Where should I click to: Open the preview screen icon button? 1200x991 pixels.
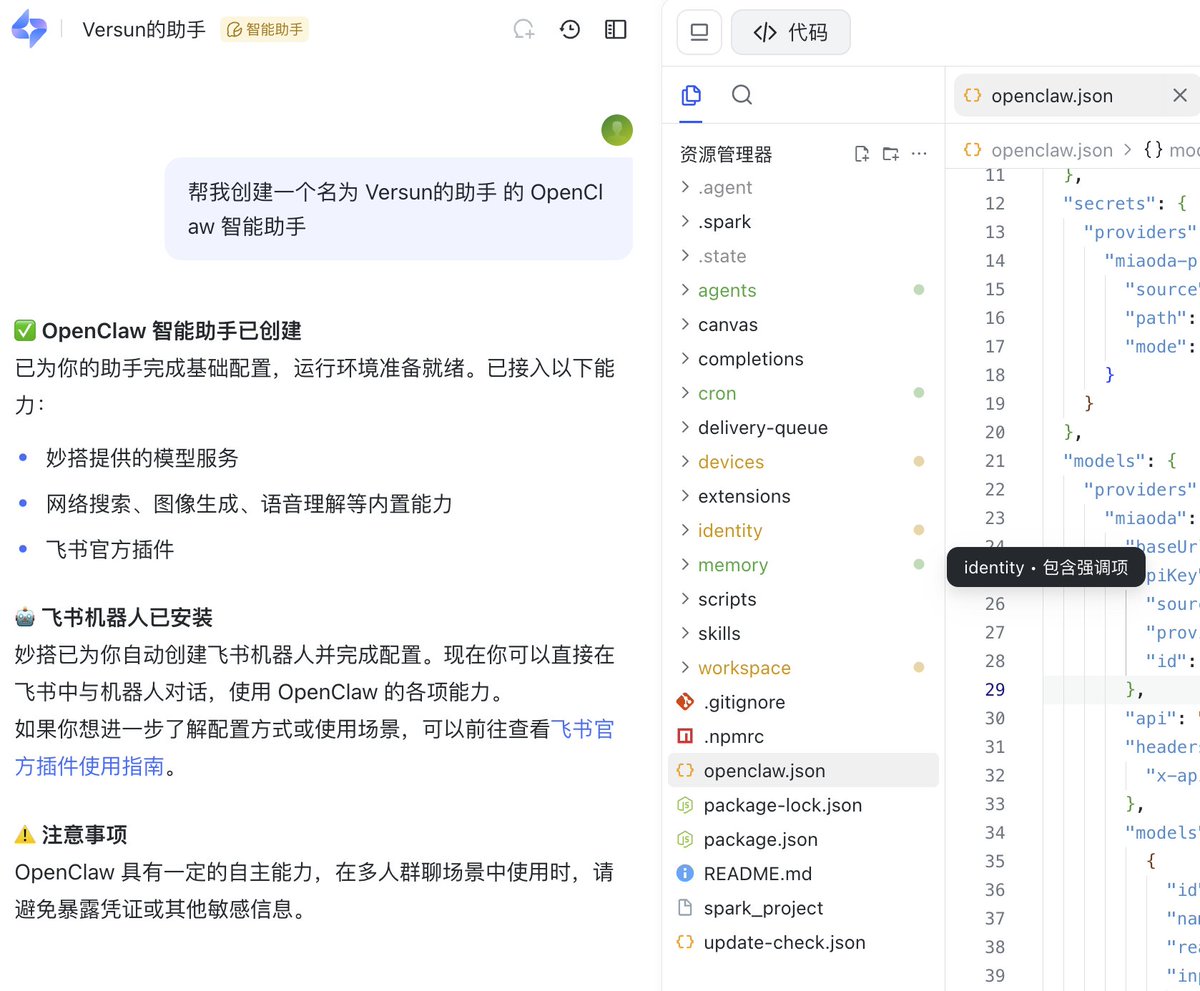[x=699, y=32]
